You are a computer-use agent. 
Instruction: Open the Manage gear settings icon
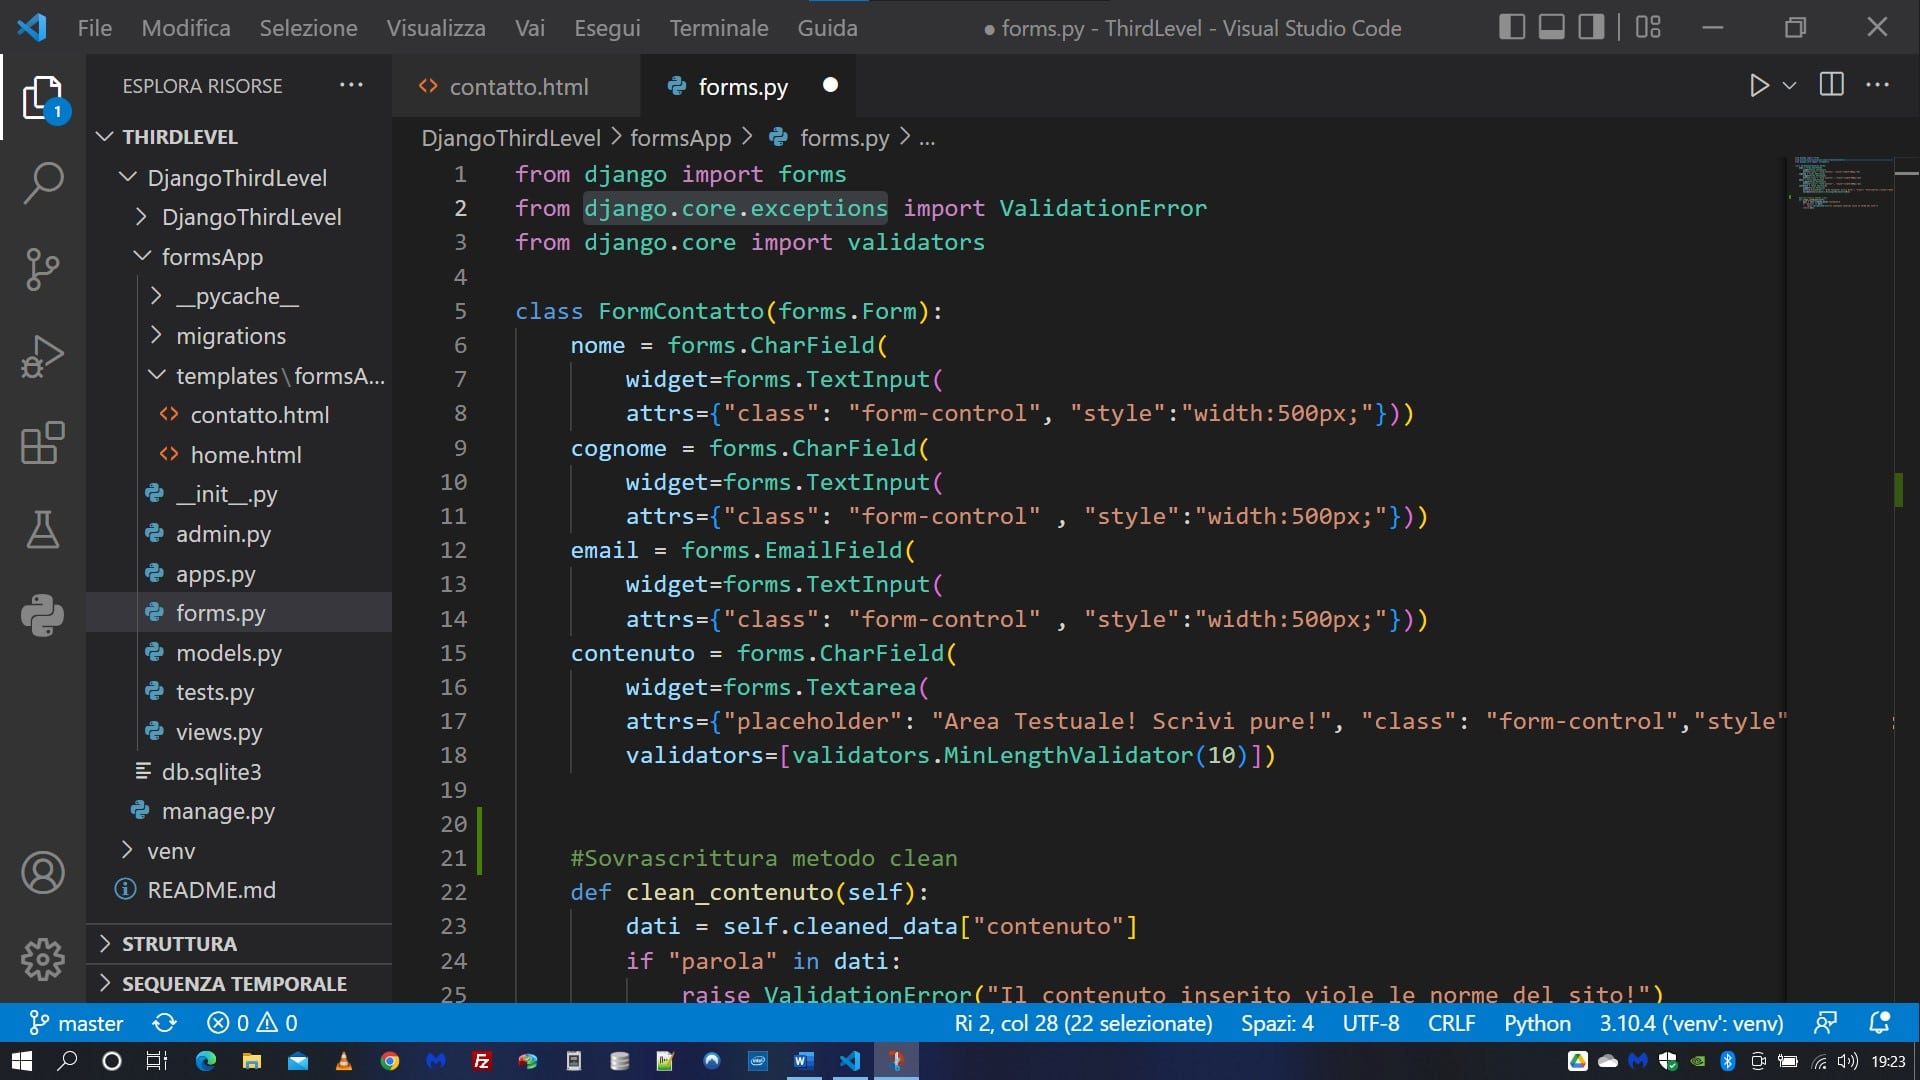43,960
